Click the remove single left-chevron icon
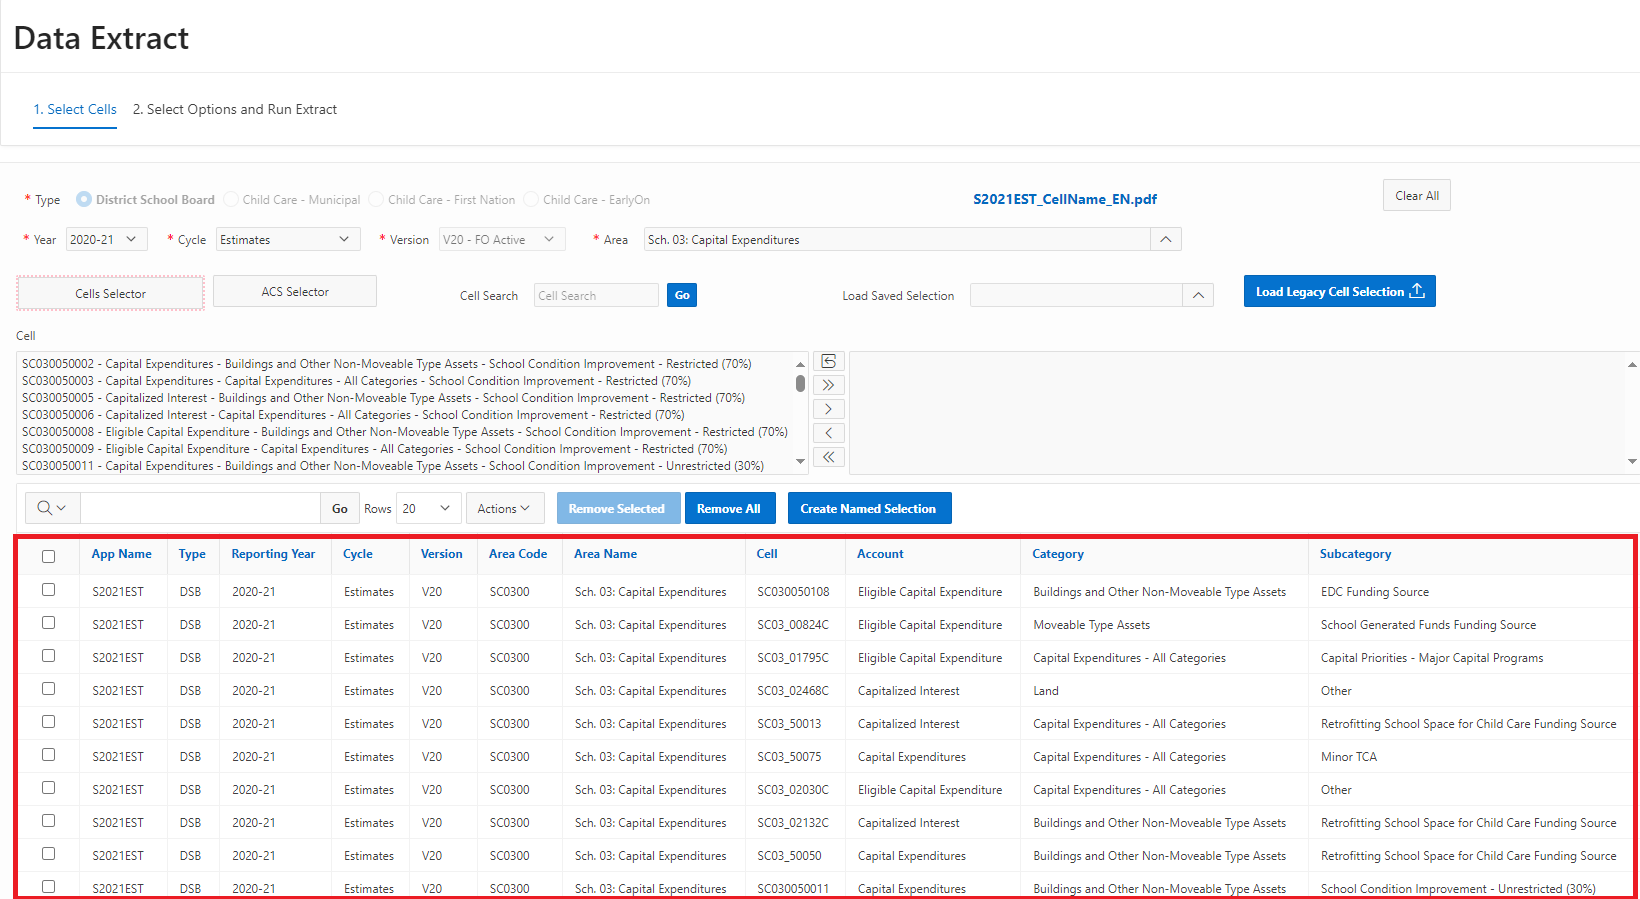Viewport: 1640px width, 899px height. [829, 433]
